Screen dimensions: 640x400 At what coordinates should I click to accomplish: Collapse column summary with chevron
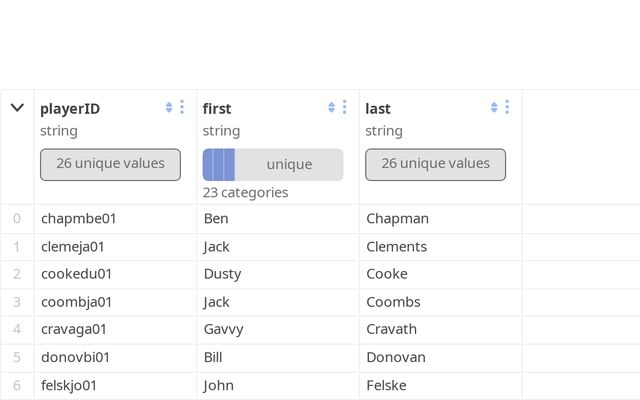pos(17,108)
